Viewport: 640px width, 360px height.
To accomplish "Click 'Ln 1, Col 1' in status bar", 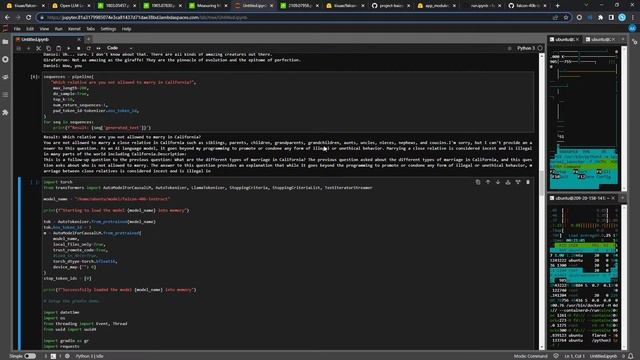I will [574, 356].
